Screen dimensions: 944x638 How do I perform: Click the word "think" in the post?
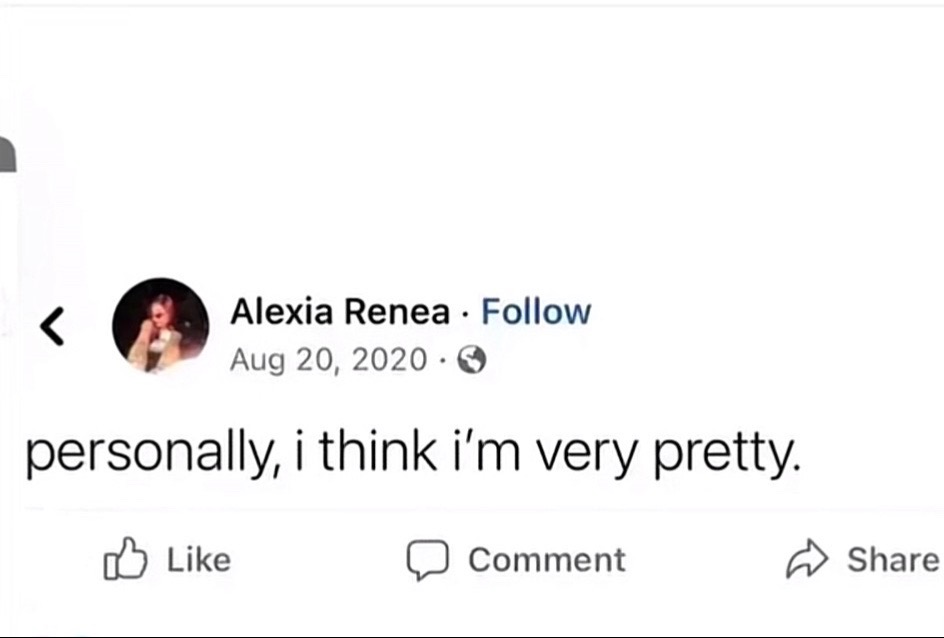[377, 451]
